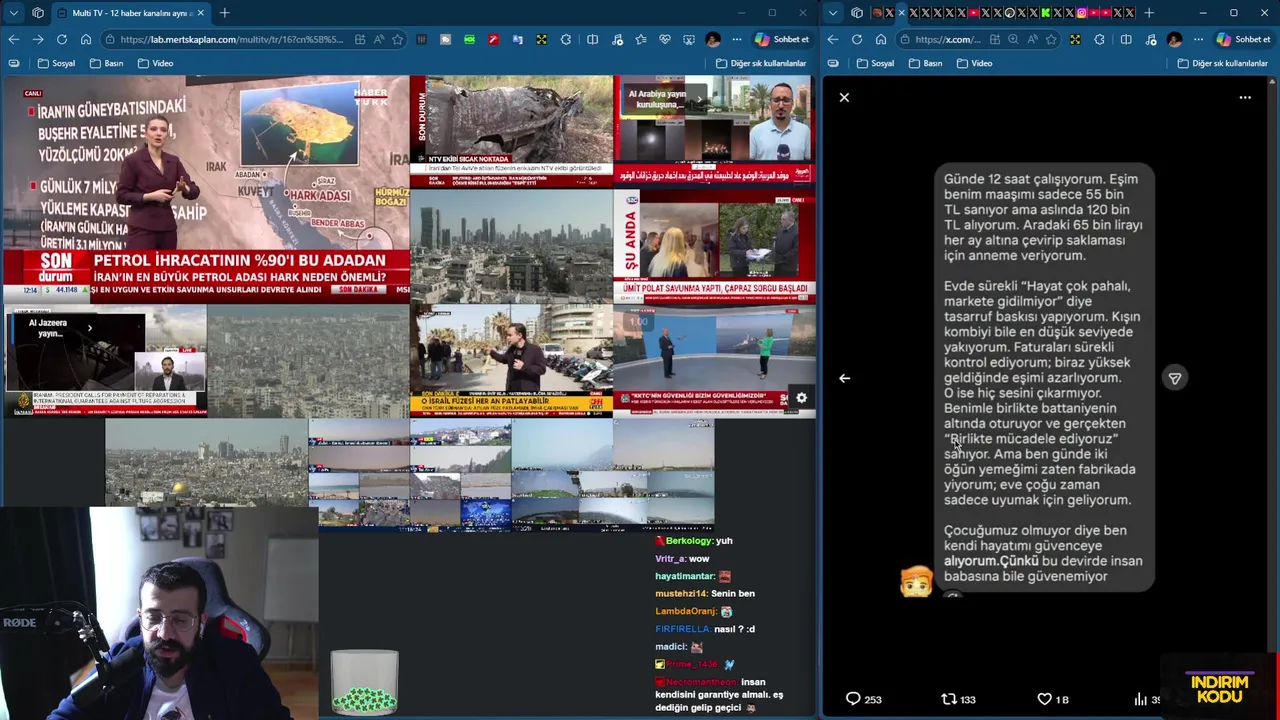The width and height of the screenshot is (1280, 720).
Task: Click the read aloud icon in Multi TV address bar
Action: 378,39
